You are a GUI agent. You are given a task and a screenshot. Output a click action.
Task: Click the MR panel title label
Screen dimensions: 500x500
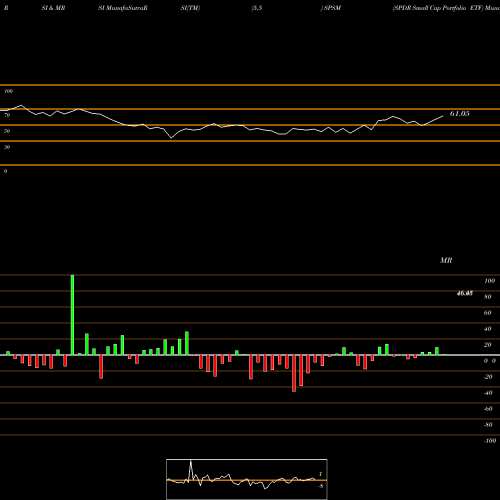[x=446, y=260]
